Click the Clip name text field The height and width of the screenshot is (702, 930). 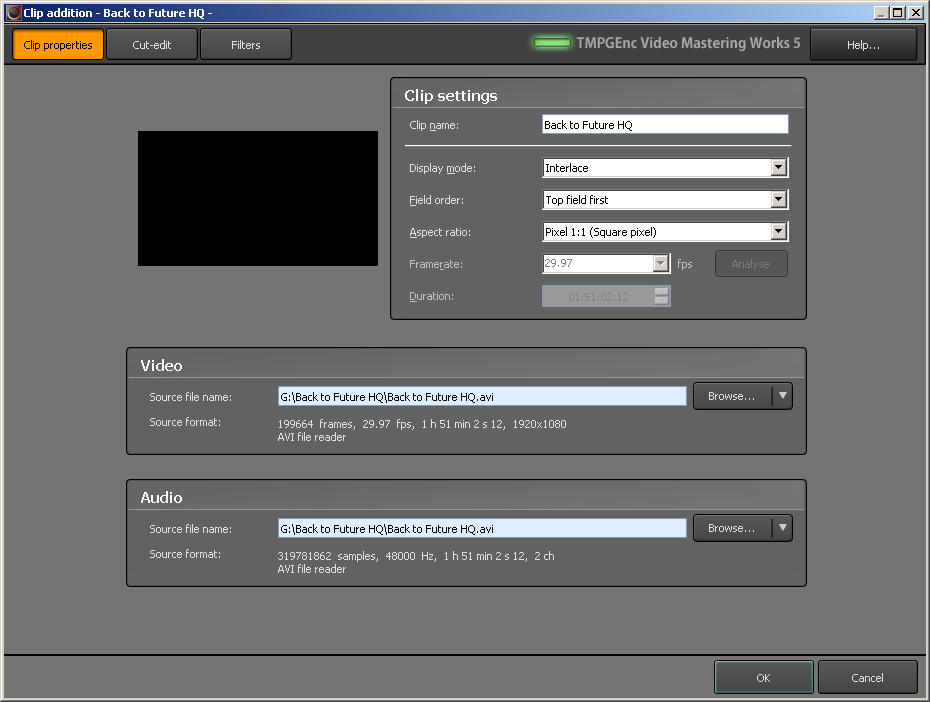tap(664, 125)
